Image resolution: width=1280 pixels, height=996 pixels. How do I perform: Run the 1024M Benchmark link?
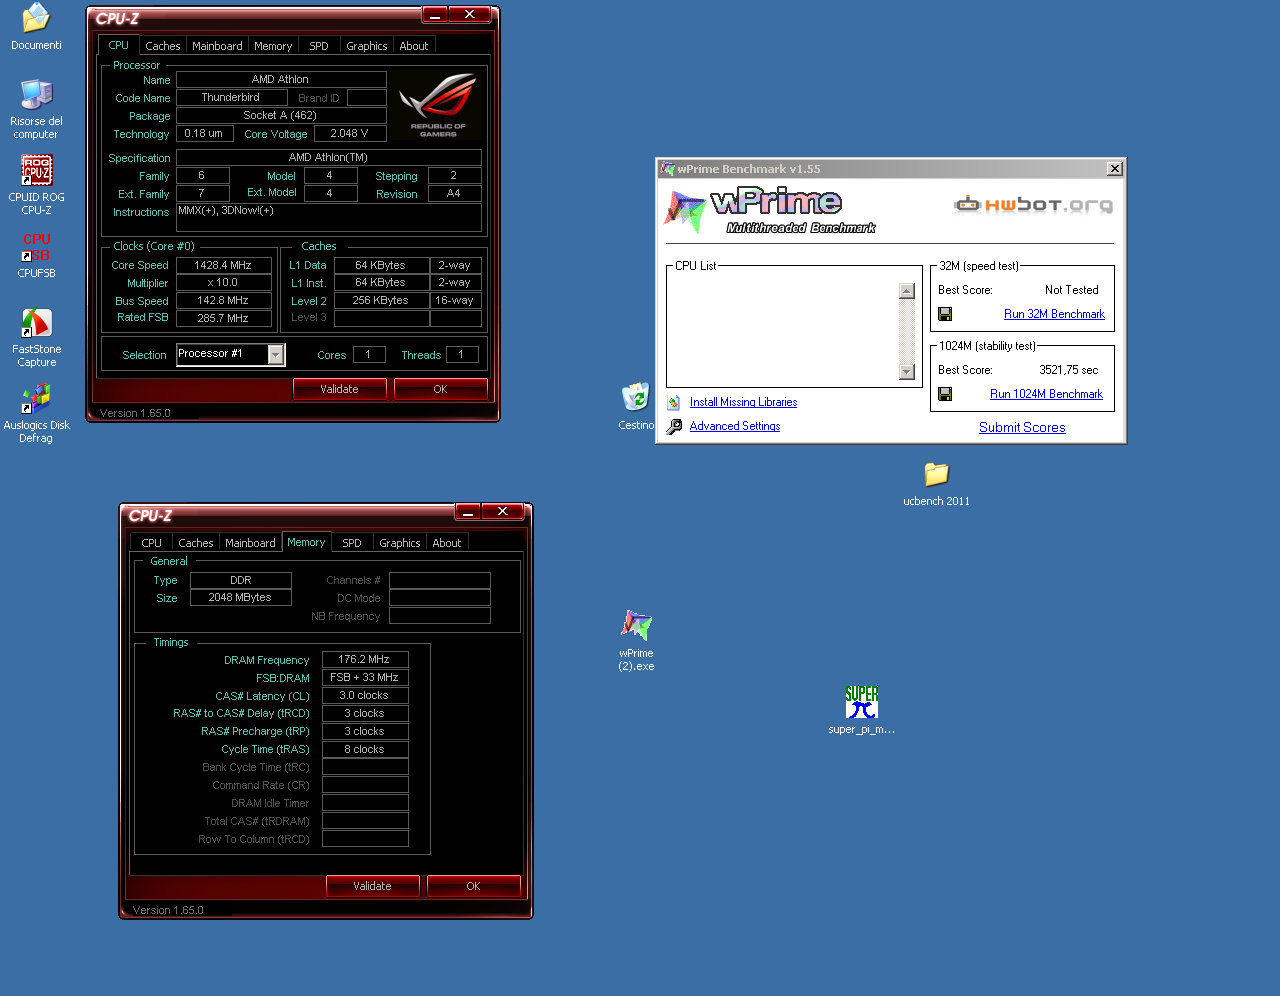tap(1046, 394)
